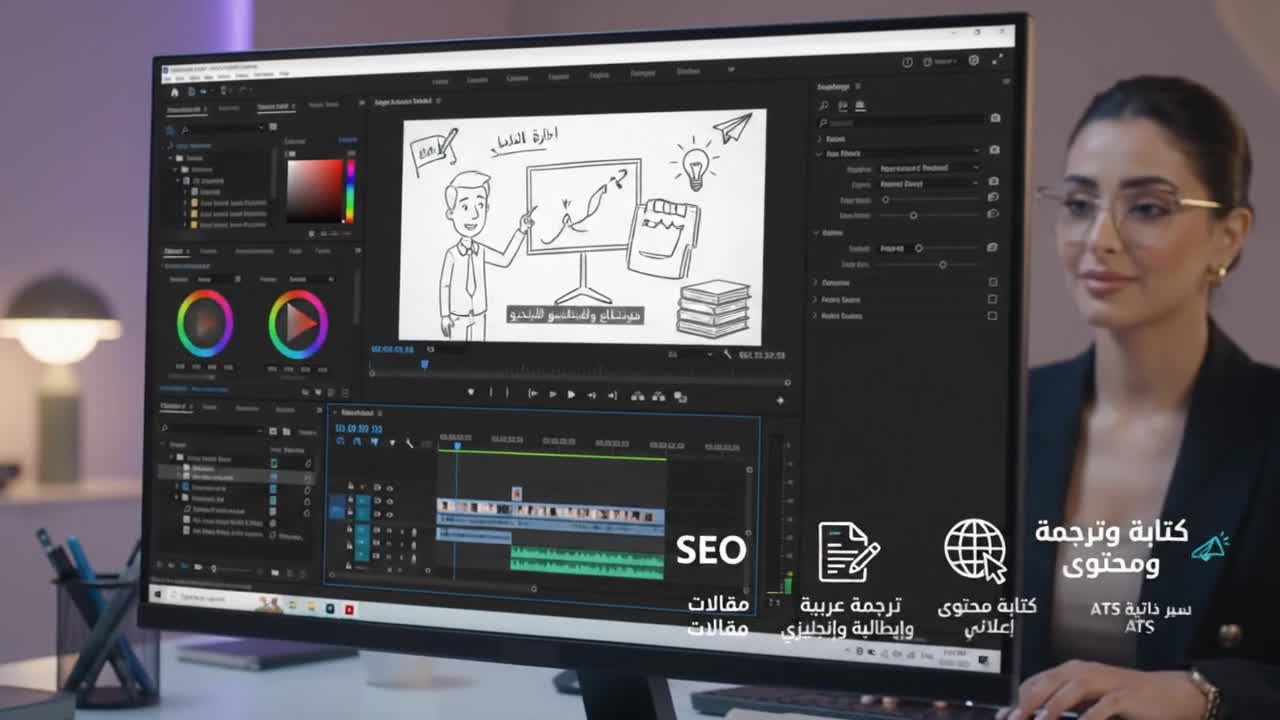Jump to the Out point in Program Monitor

point(612,395)
